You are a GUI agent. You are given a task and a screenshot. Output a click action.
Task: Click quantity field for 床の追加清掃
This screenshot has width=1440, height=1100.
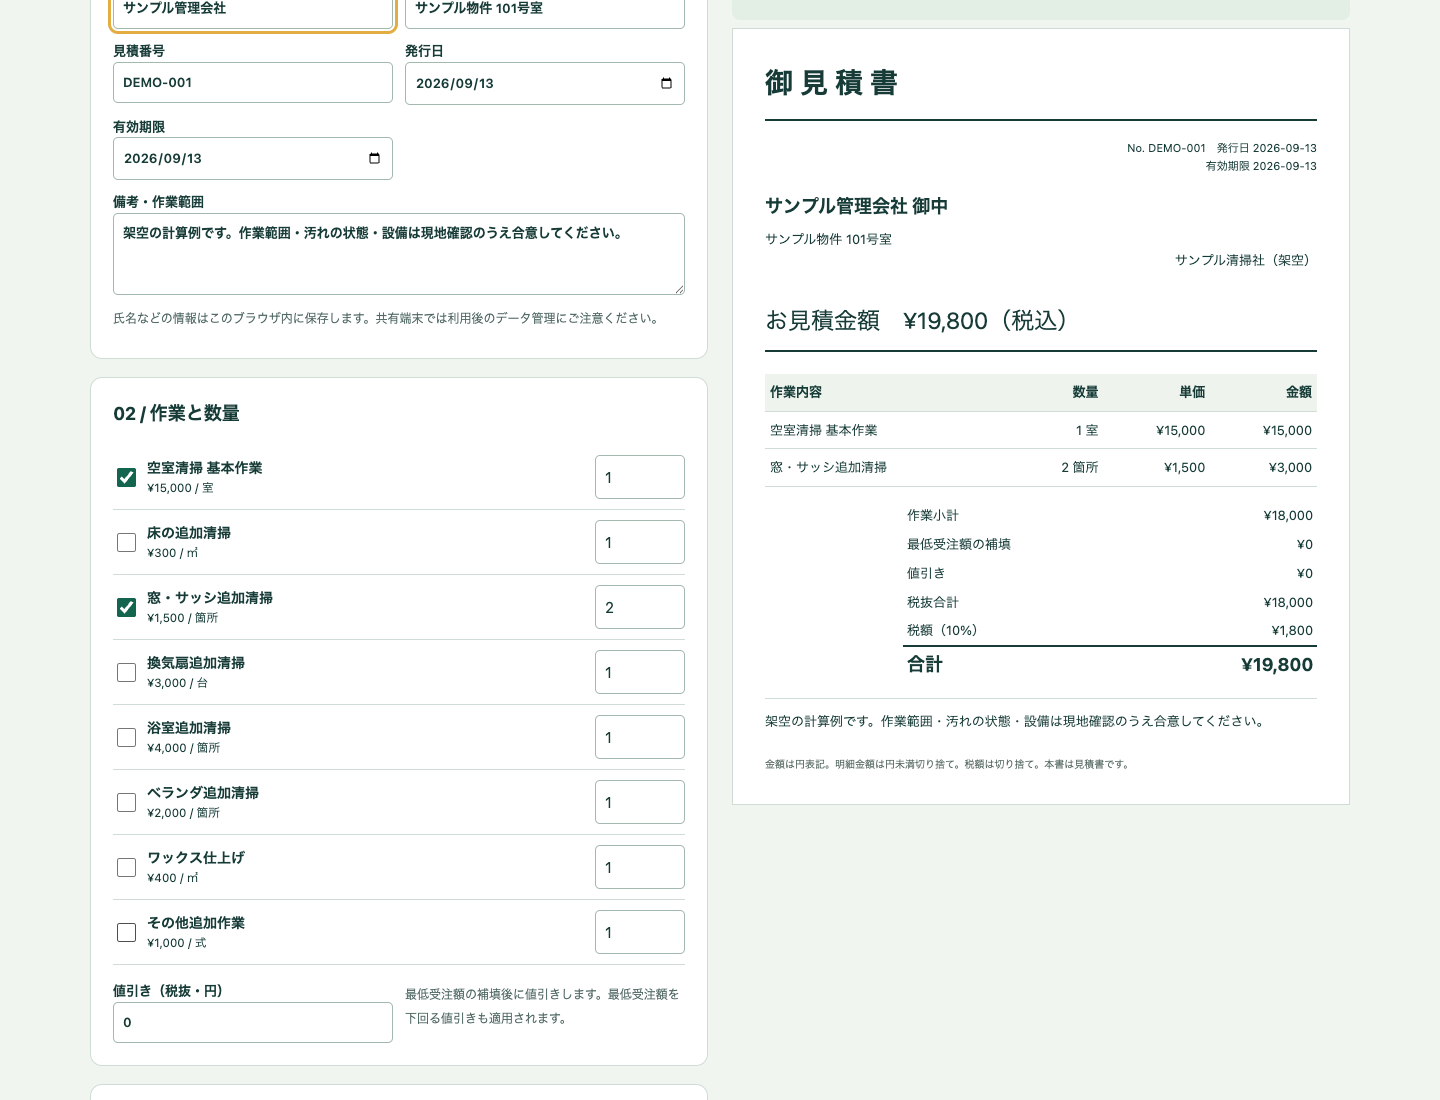(x=640, y=542)
